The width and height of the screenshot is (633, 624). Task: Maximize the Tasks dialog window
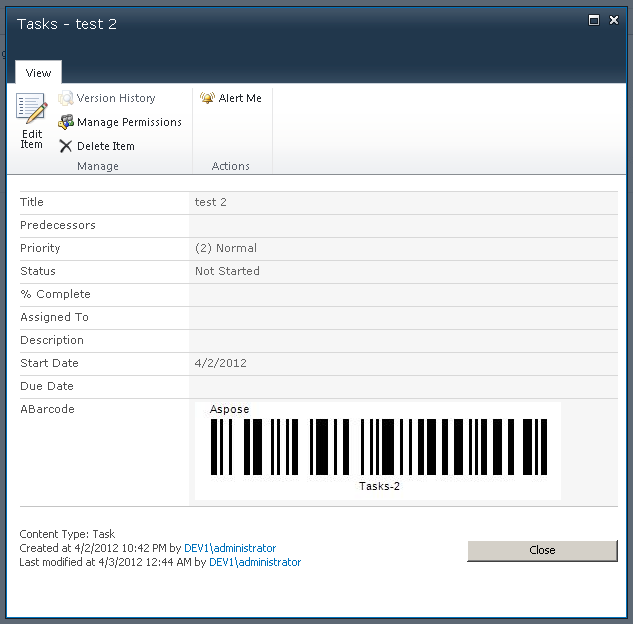tap(594, 20)
